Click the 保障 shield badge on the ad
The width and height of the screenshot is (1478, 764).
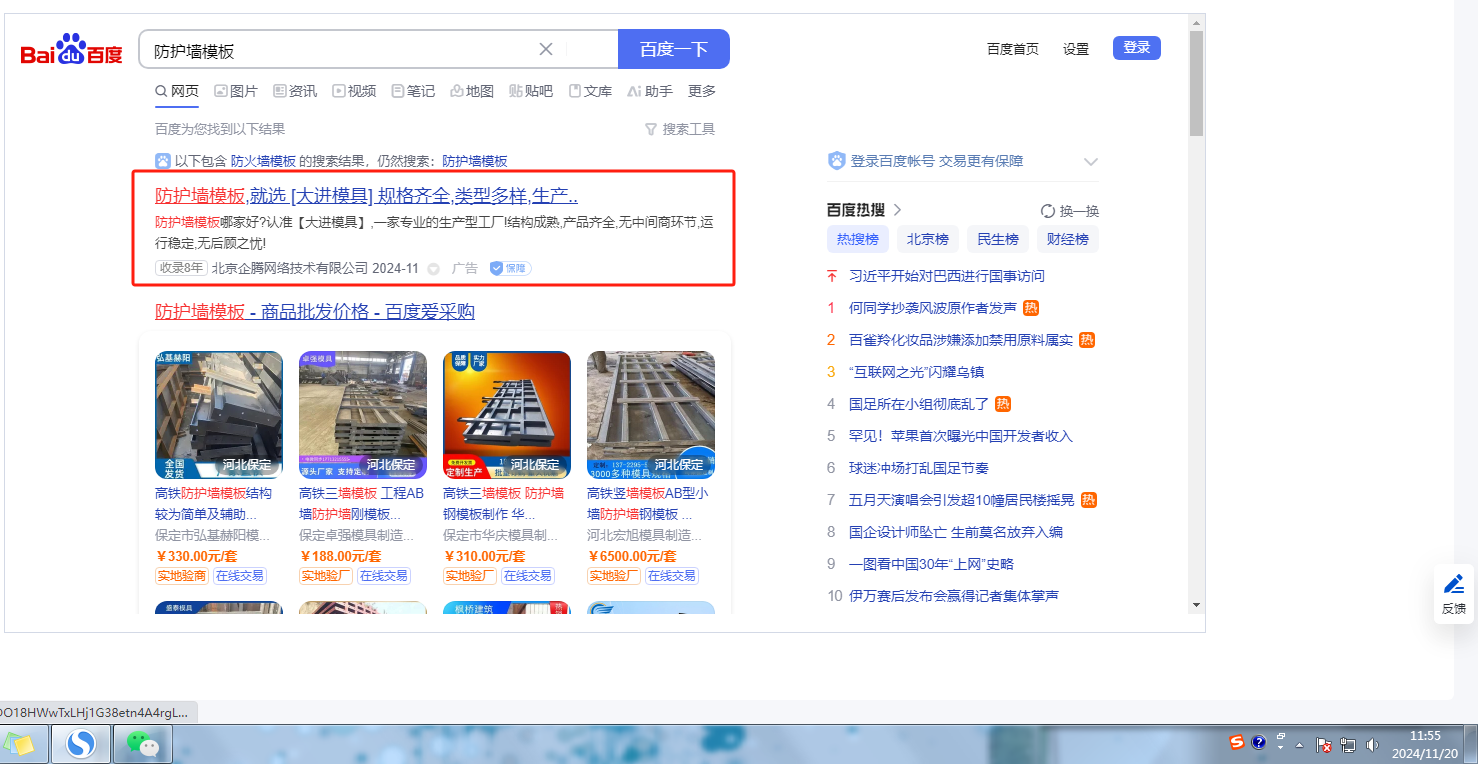[x=510, y=268]
